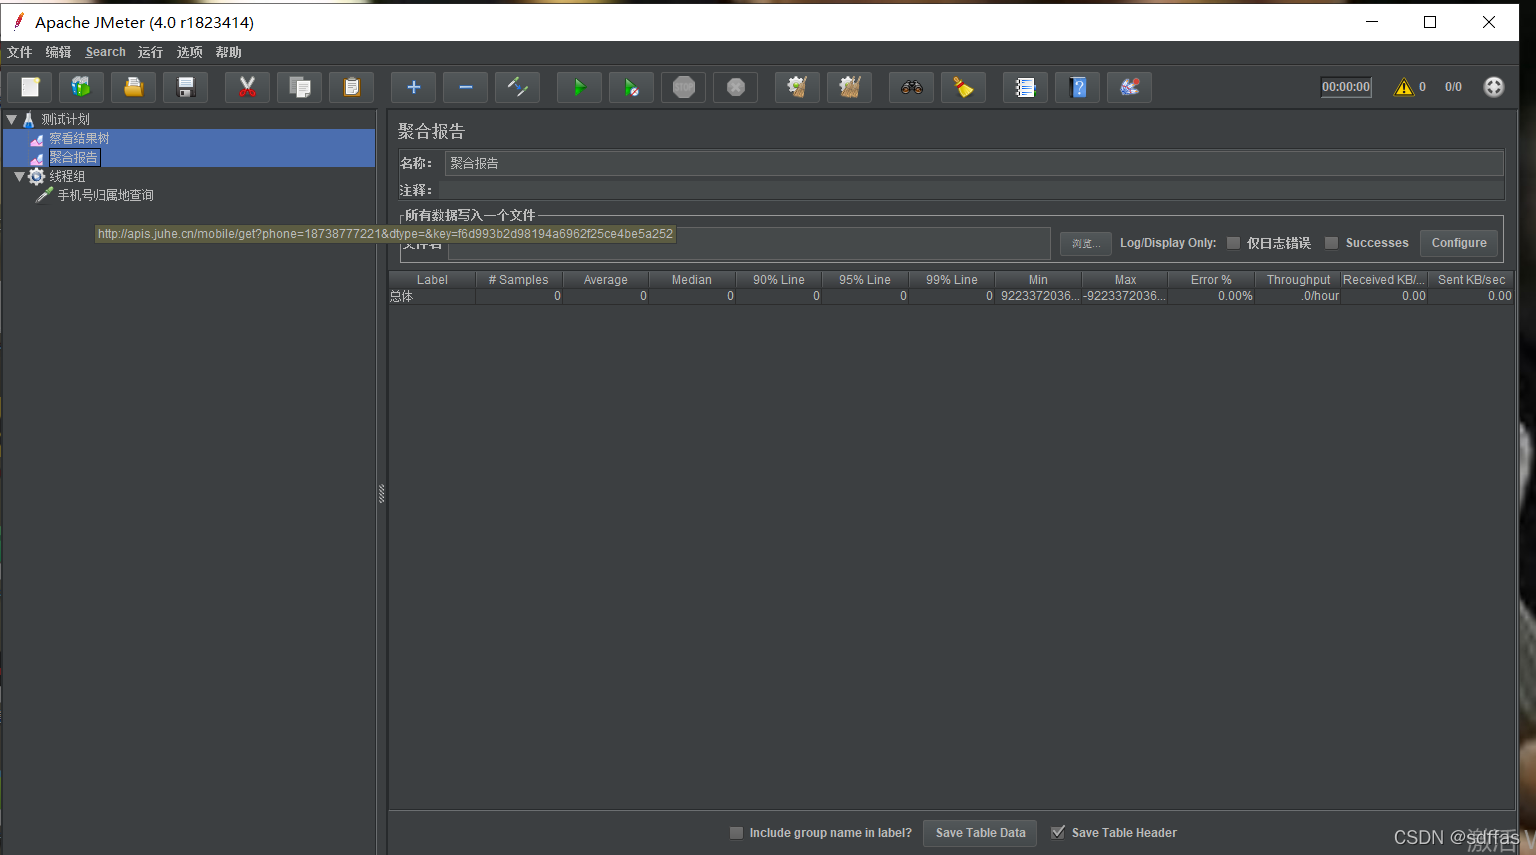Start the test with green play icon

pos(579,87)
